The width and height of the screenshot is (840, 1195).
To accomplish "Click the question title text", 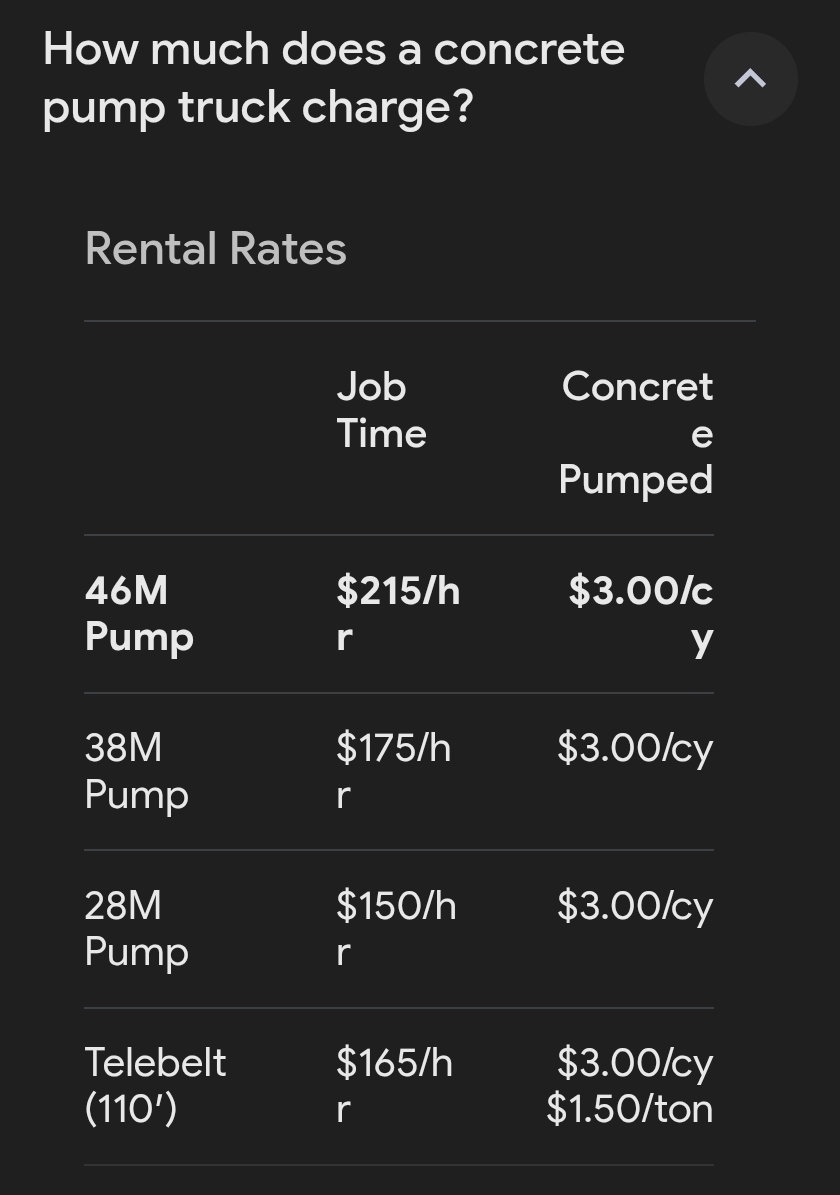I will 334,78.
